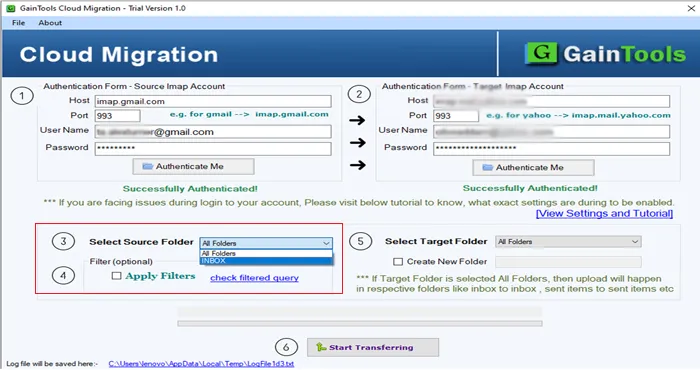This screenshot has width=700, height=370.
Task: Click the transfer progress bar
Action: (360, 323)
